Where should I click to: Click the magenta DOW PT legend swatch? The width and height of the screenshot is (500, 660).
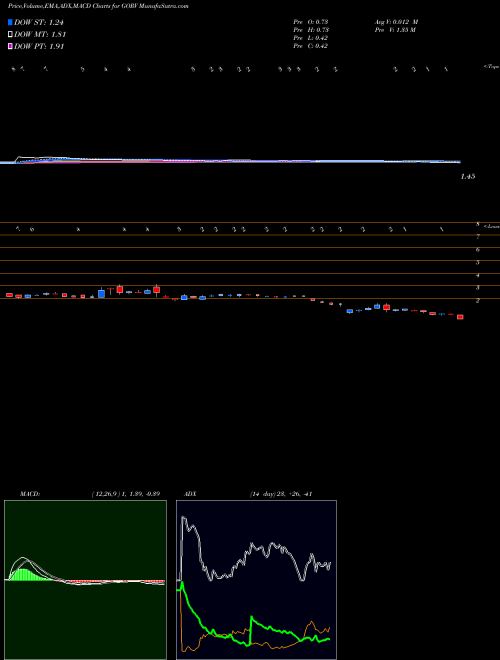(10, 46)
